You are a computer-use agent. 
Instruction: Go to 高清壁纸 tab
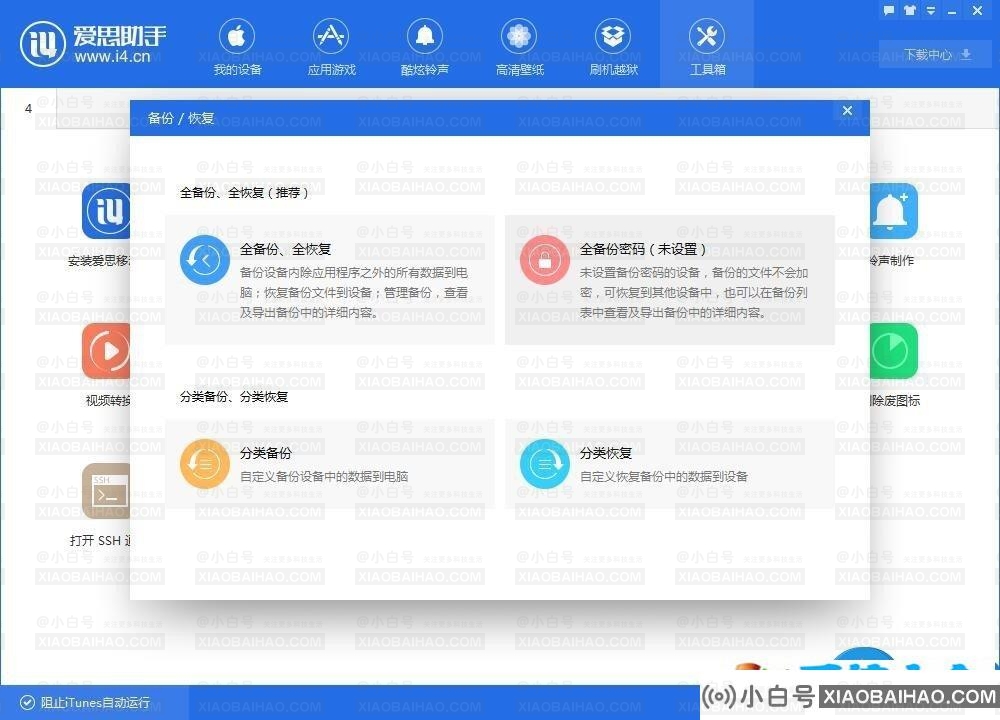pos(519,47)
